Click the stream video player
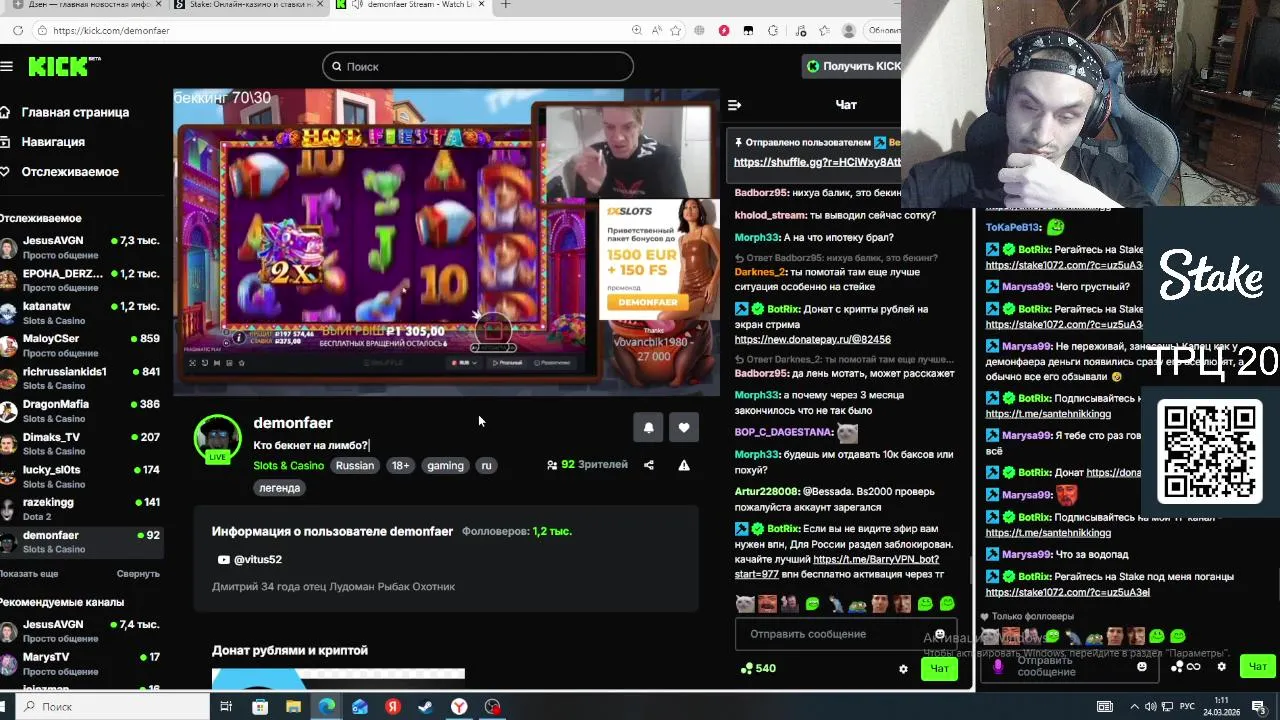Viewport: 1280px width, 720px height. (446, 242)
